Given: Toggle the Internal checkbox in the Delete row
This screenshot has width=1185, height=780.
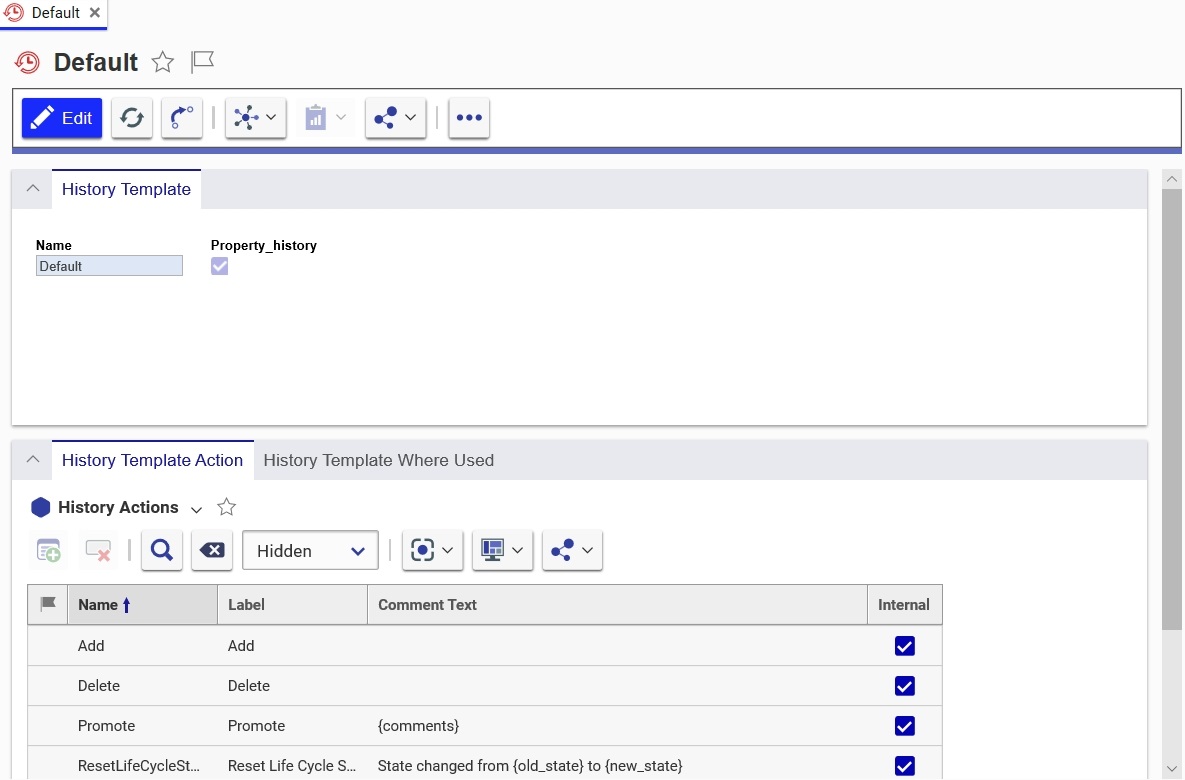Looking at the screenshot, I should (x=905, y=686).
